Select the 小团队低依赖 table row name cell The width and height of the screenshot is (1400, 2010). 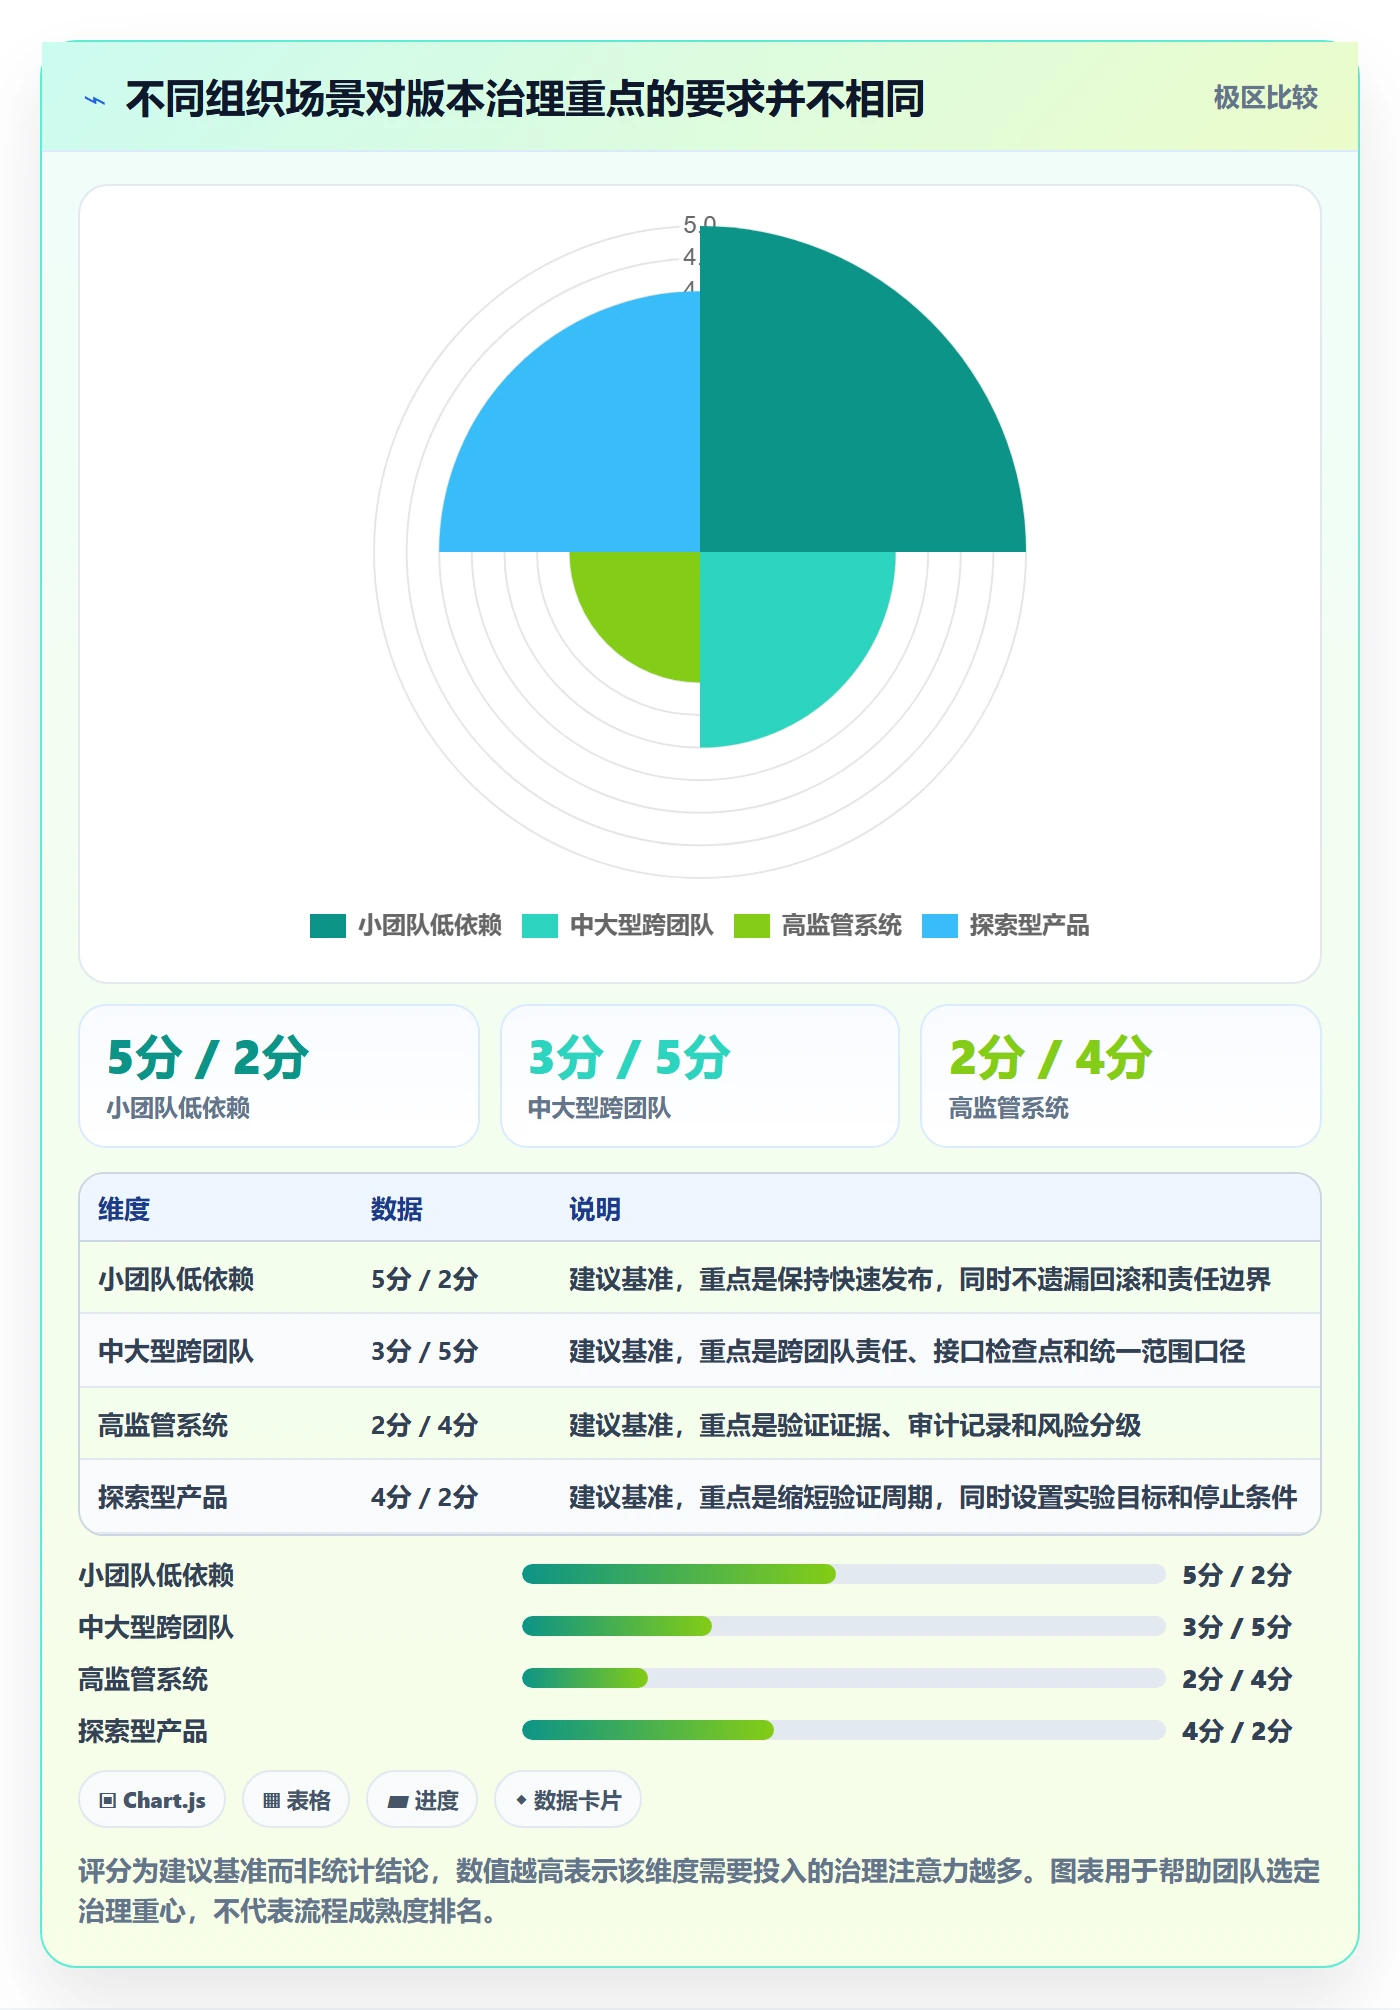[x=176, y=1279]
